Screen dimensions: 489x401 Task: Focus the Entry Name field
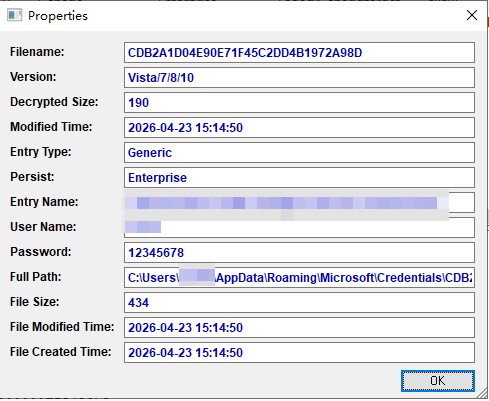299,202
